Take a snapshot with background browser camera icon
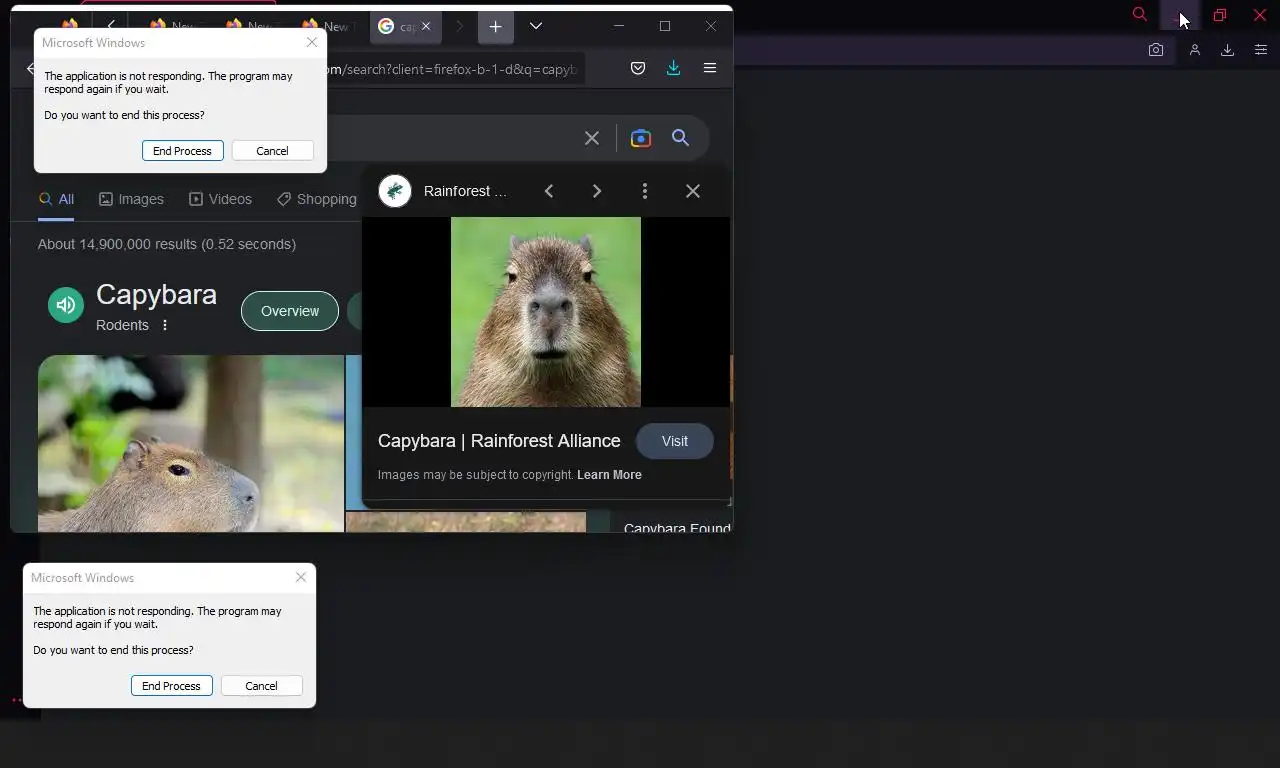 point(1156,50)
